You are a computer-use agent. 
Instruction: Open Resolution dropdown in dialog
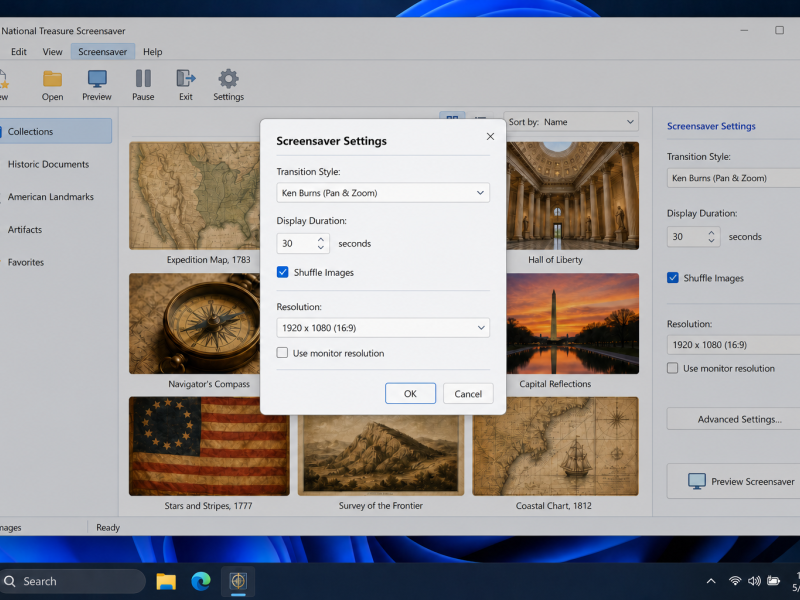click(x=383, y=328)
